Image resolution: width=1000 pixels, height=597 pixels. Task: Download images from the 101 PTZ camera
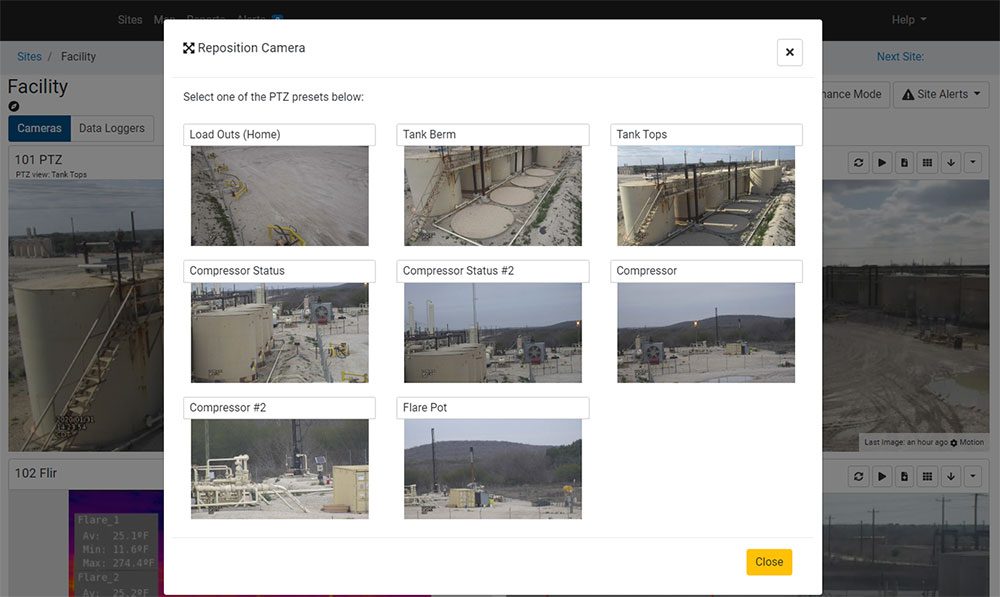tap(950, 162)
